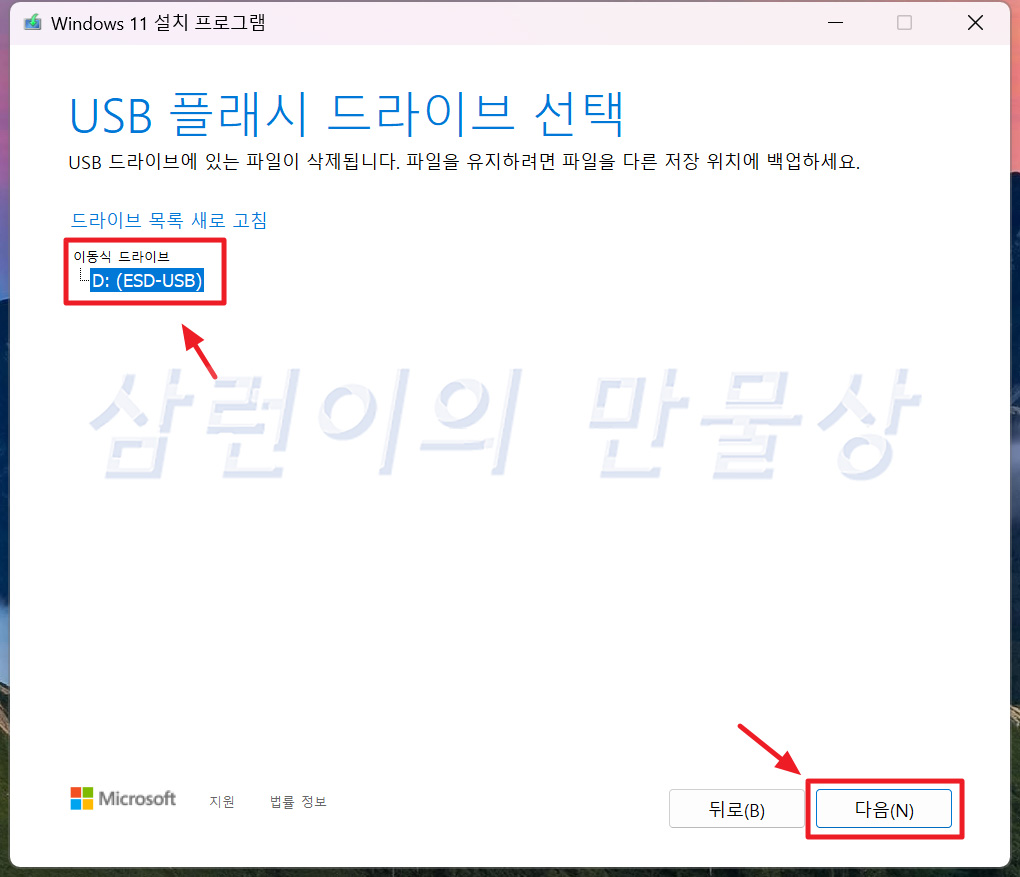The height and width of the screenshot is (877, 1020).
Task: Refresh drive list via 드라이브 목록 새로 고침
Action: (168, 220)
